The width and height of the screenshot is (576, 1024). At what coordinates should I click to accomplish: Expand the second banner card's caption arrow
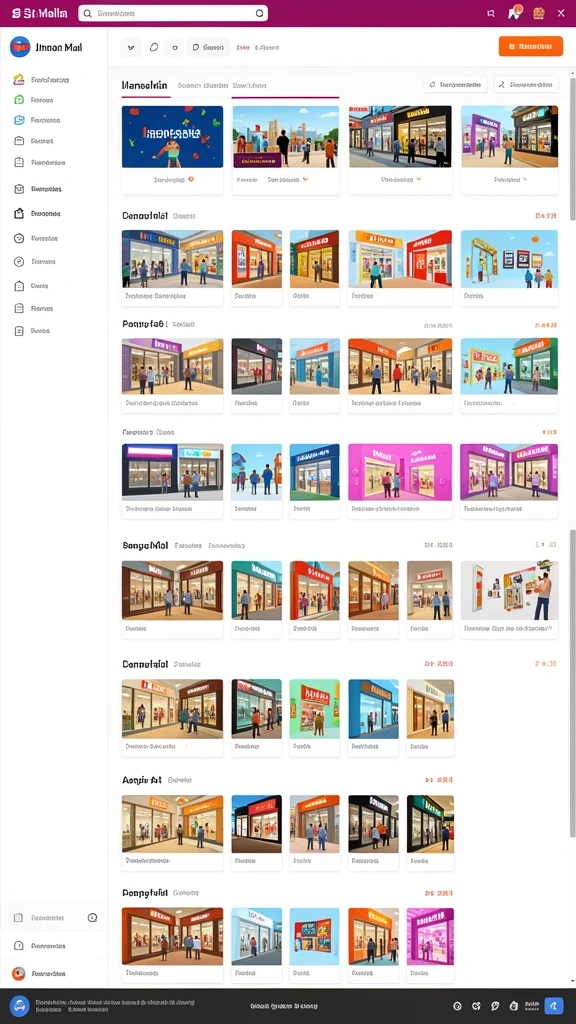point(306,179)
